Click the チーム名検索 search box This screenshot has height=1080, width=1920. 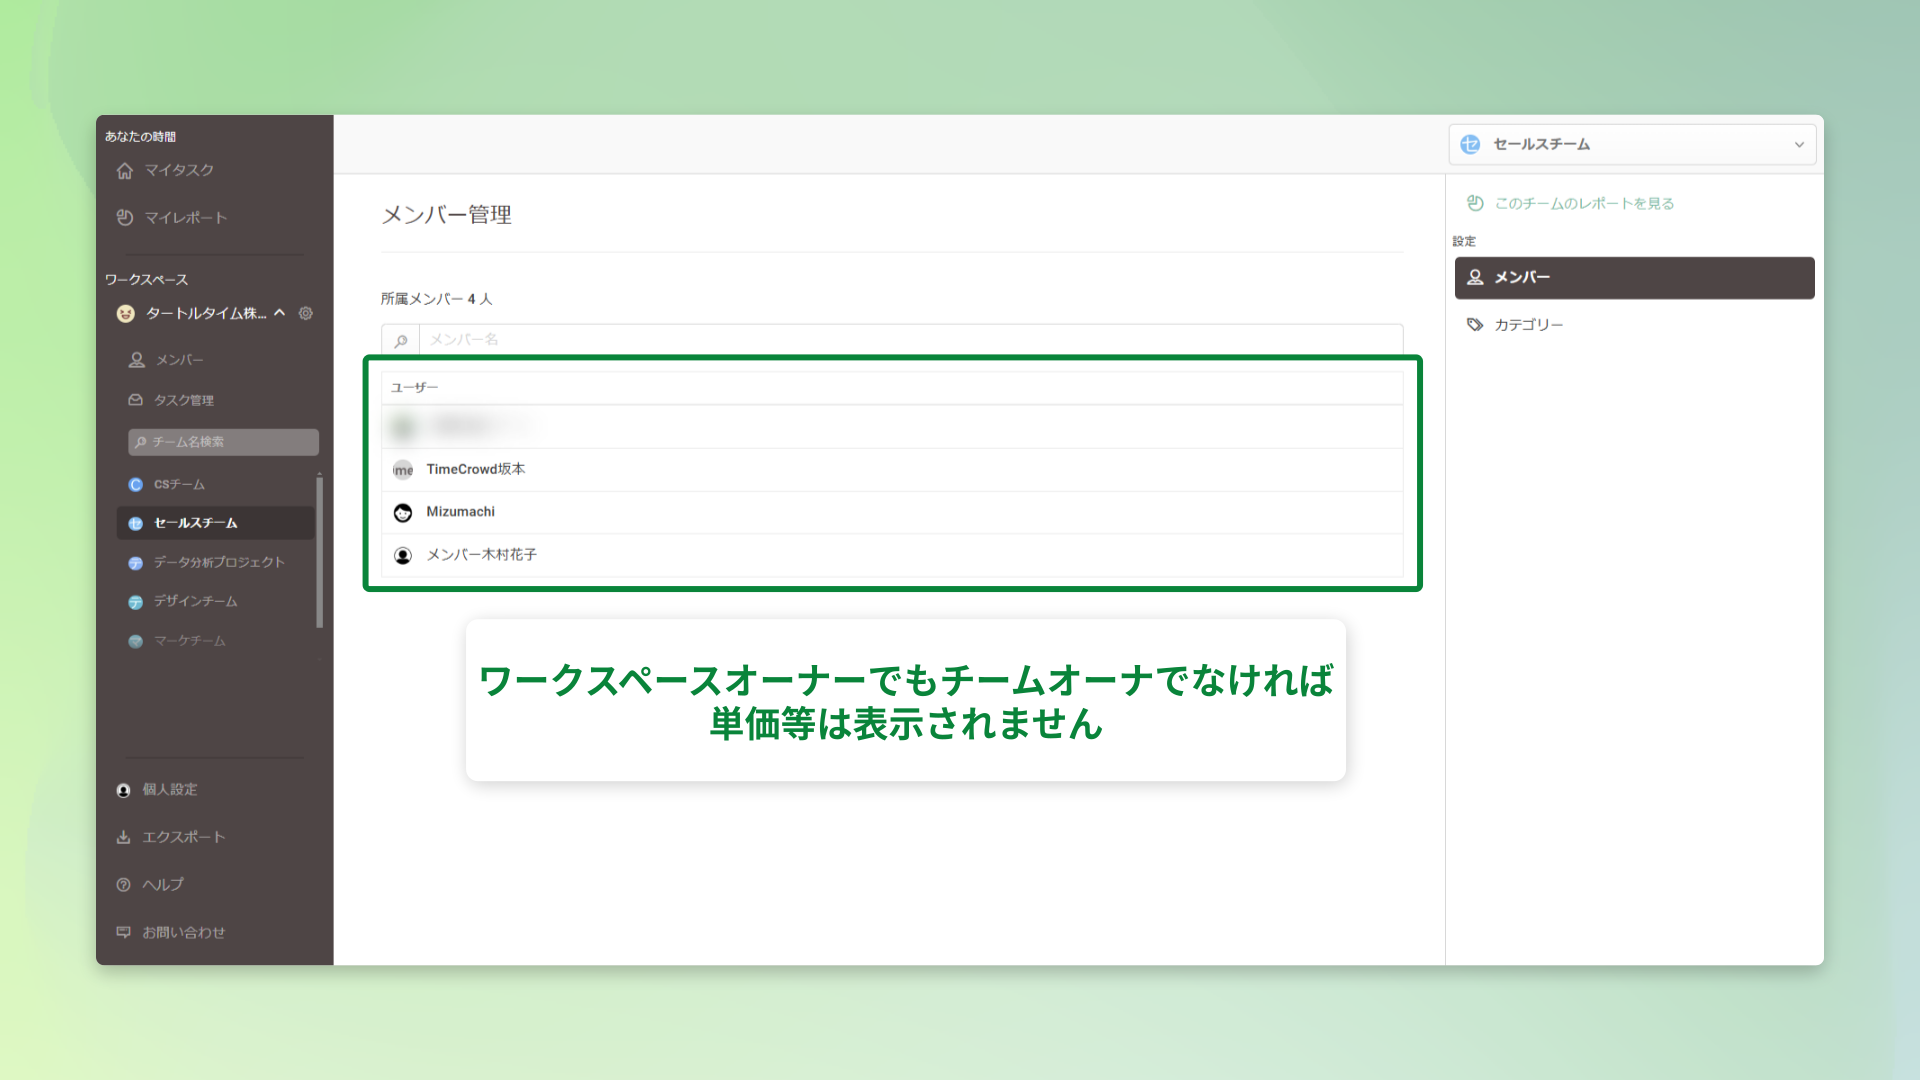point(224,441)
